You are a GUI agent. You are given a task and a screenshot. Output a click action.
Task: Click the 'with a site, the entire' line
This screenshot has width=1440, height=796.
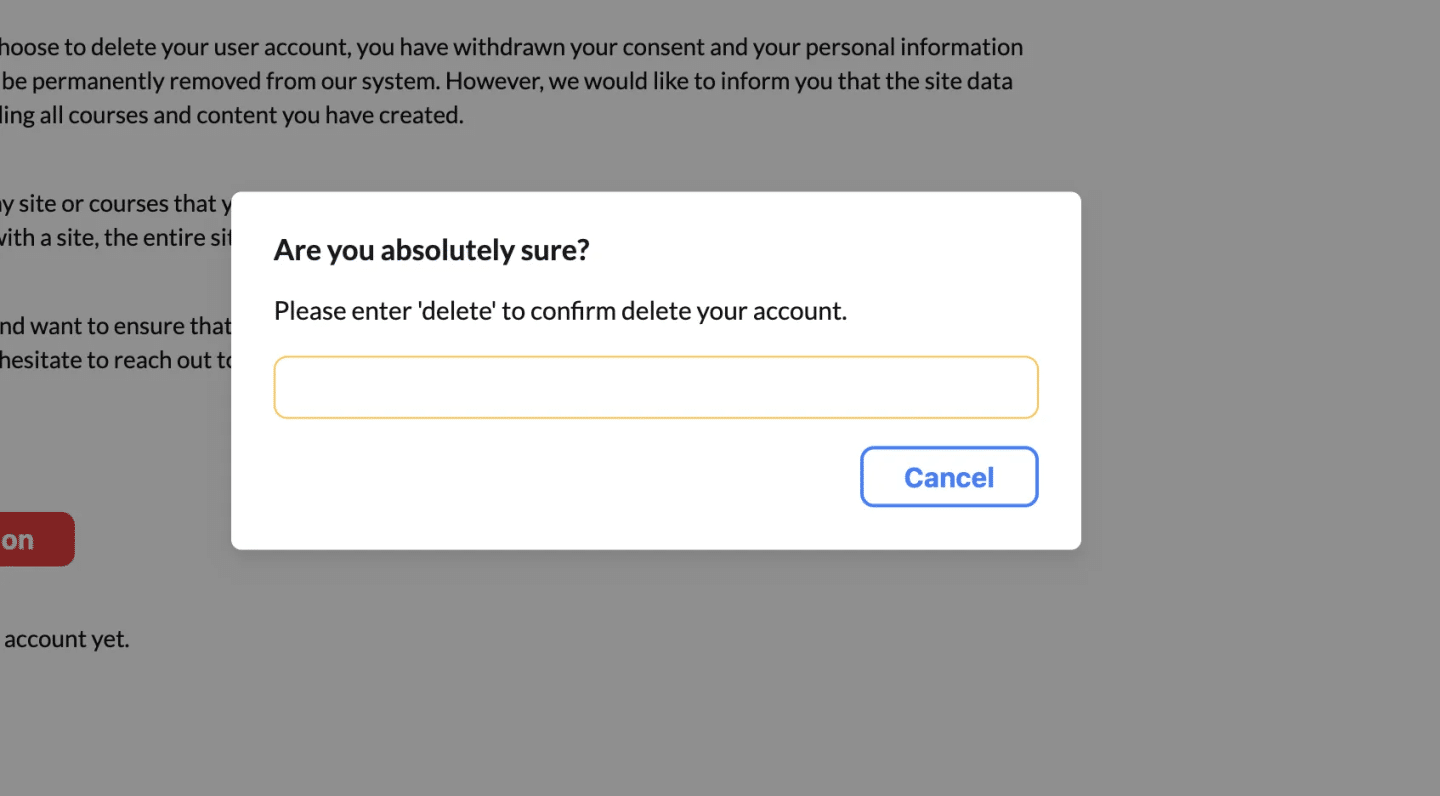pyautogui.click(x=115, y=237)
